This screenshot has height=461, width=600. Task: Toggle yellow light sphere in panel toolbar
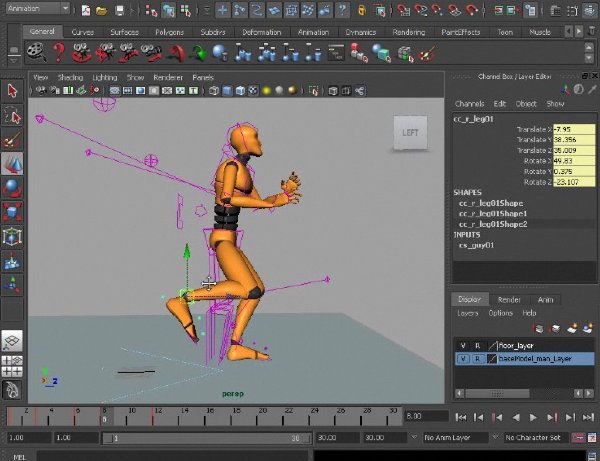point(267,91)
